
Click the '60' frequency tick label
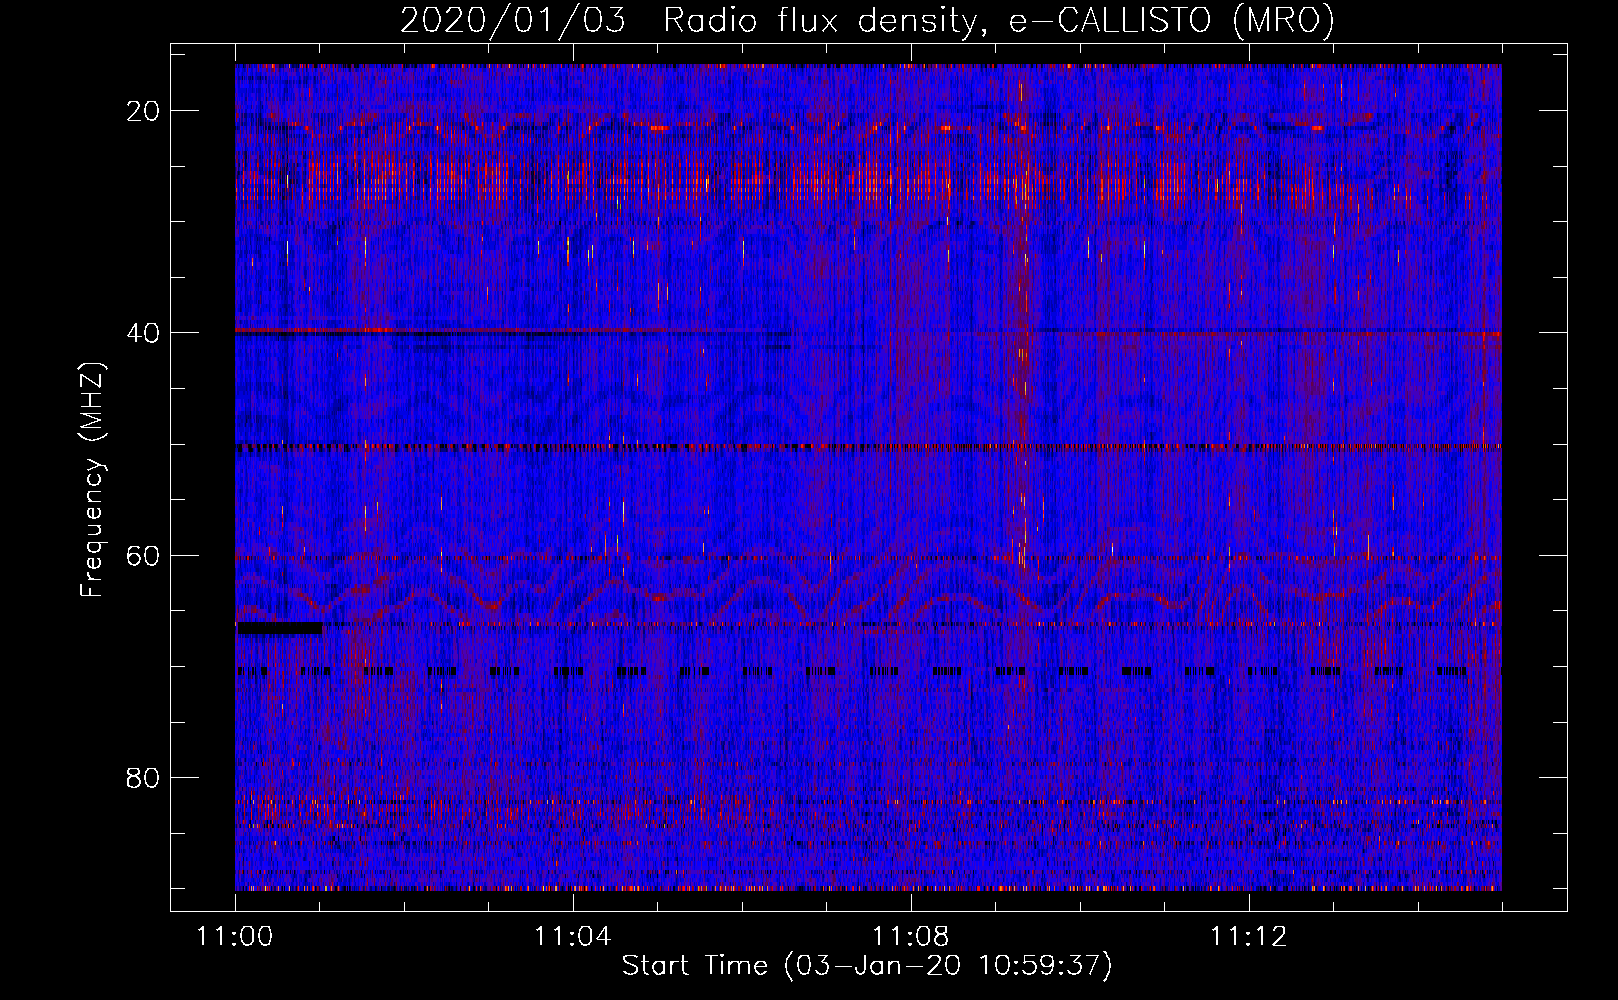click(x=144, y=555)
